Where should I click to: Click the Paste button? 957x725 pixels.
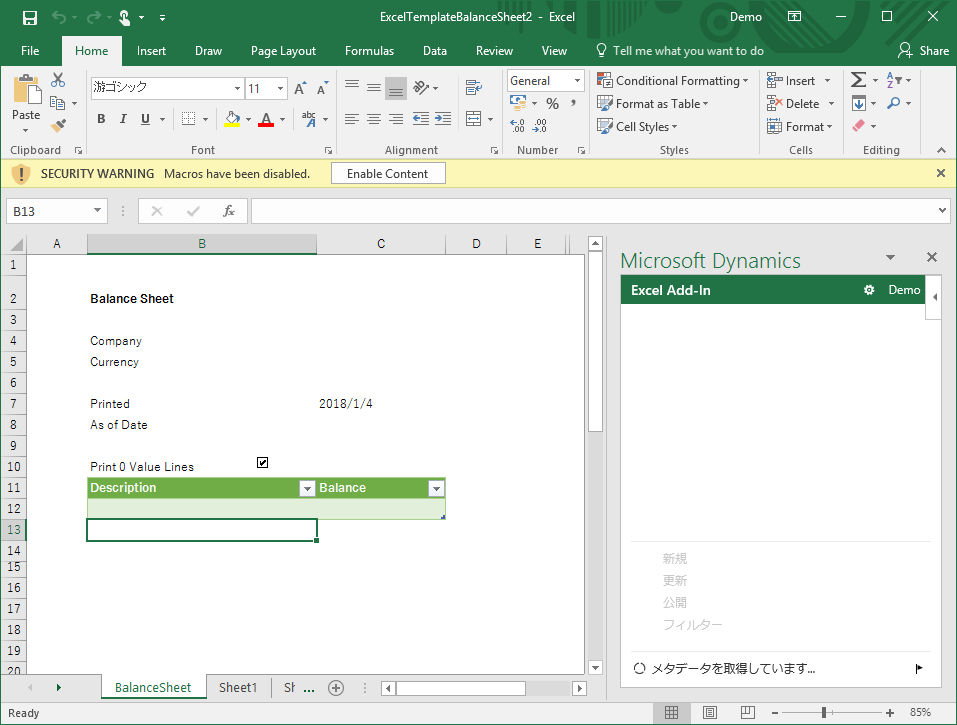(26, 103)
